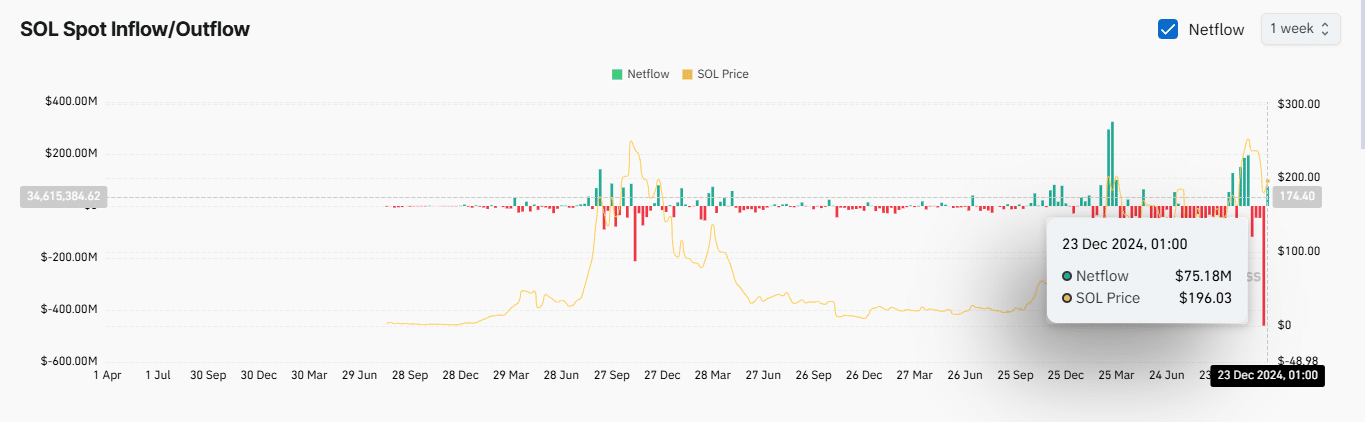Click the 174.40 price marker label
Image resolution: width=1365 pixels, height=422 pixels.
pyautogui.click(x=1296, y=196)
